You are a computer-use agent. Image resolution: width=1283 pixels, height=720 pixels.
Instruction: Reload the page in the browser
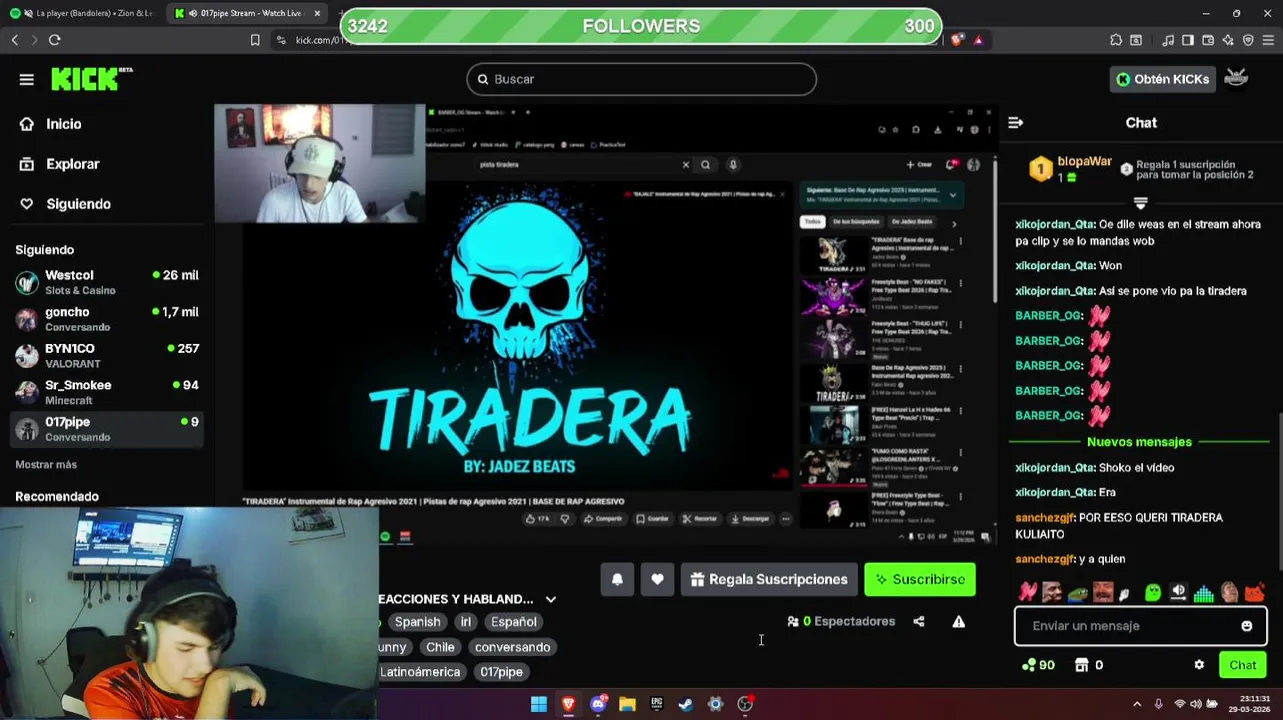[x=54, y=40]
